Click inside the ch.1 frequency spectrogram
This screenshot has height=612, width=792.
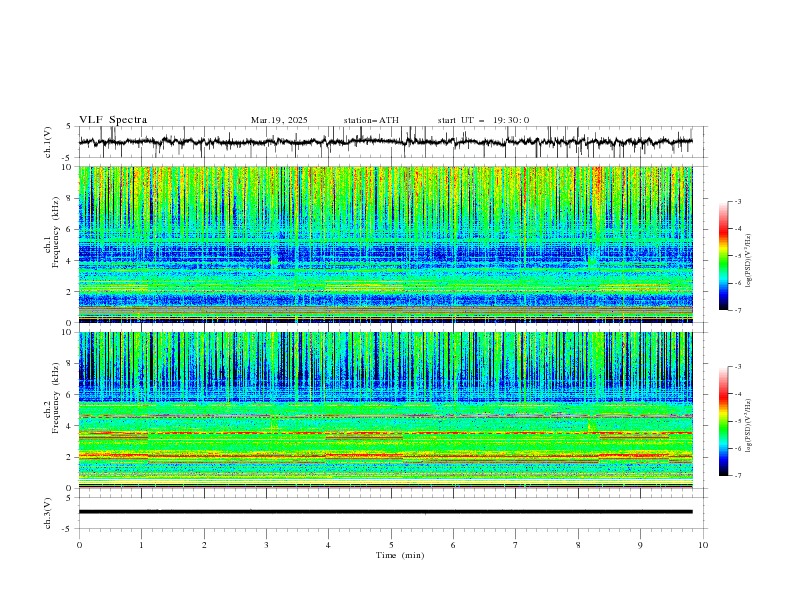(x=386, y=244)
